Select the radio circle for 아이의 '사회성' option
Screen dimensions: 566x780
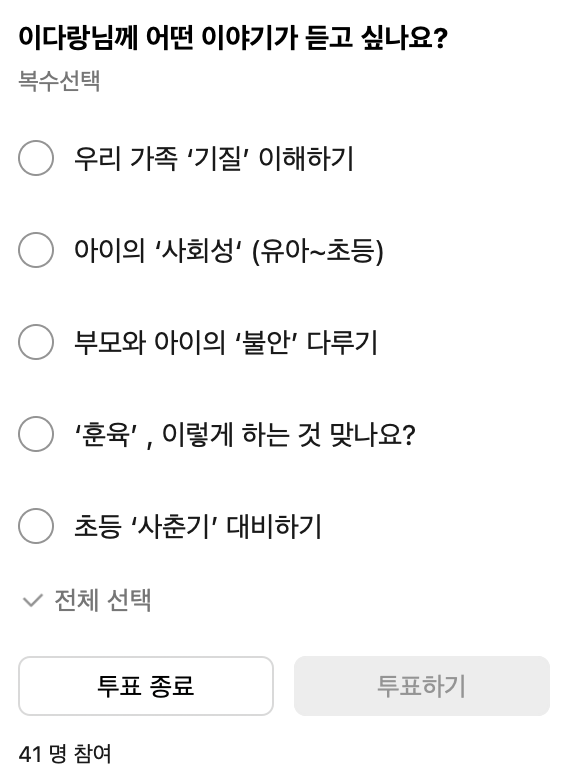click(x=36, y=250)
